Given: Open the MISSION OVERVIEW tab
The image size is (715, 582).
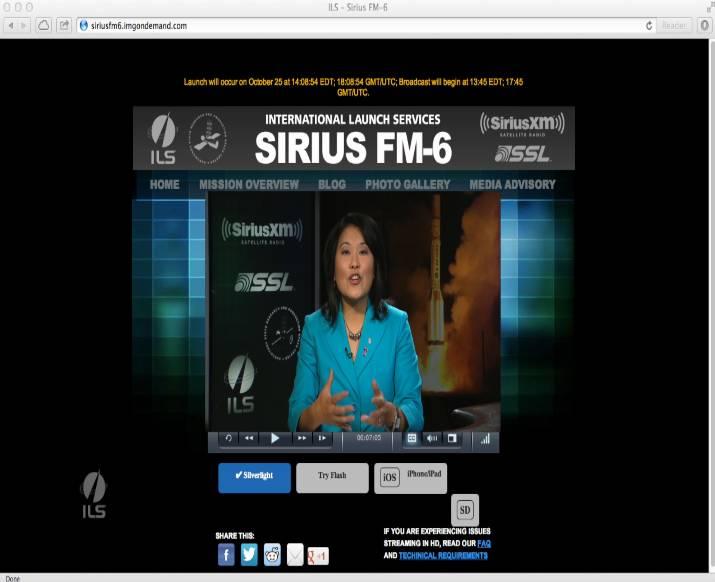Looking at the screenshot, I should point(249,185).
